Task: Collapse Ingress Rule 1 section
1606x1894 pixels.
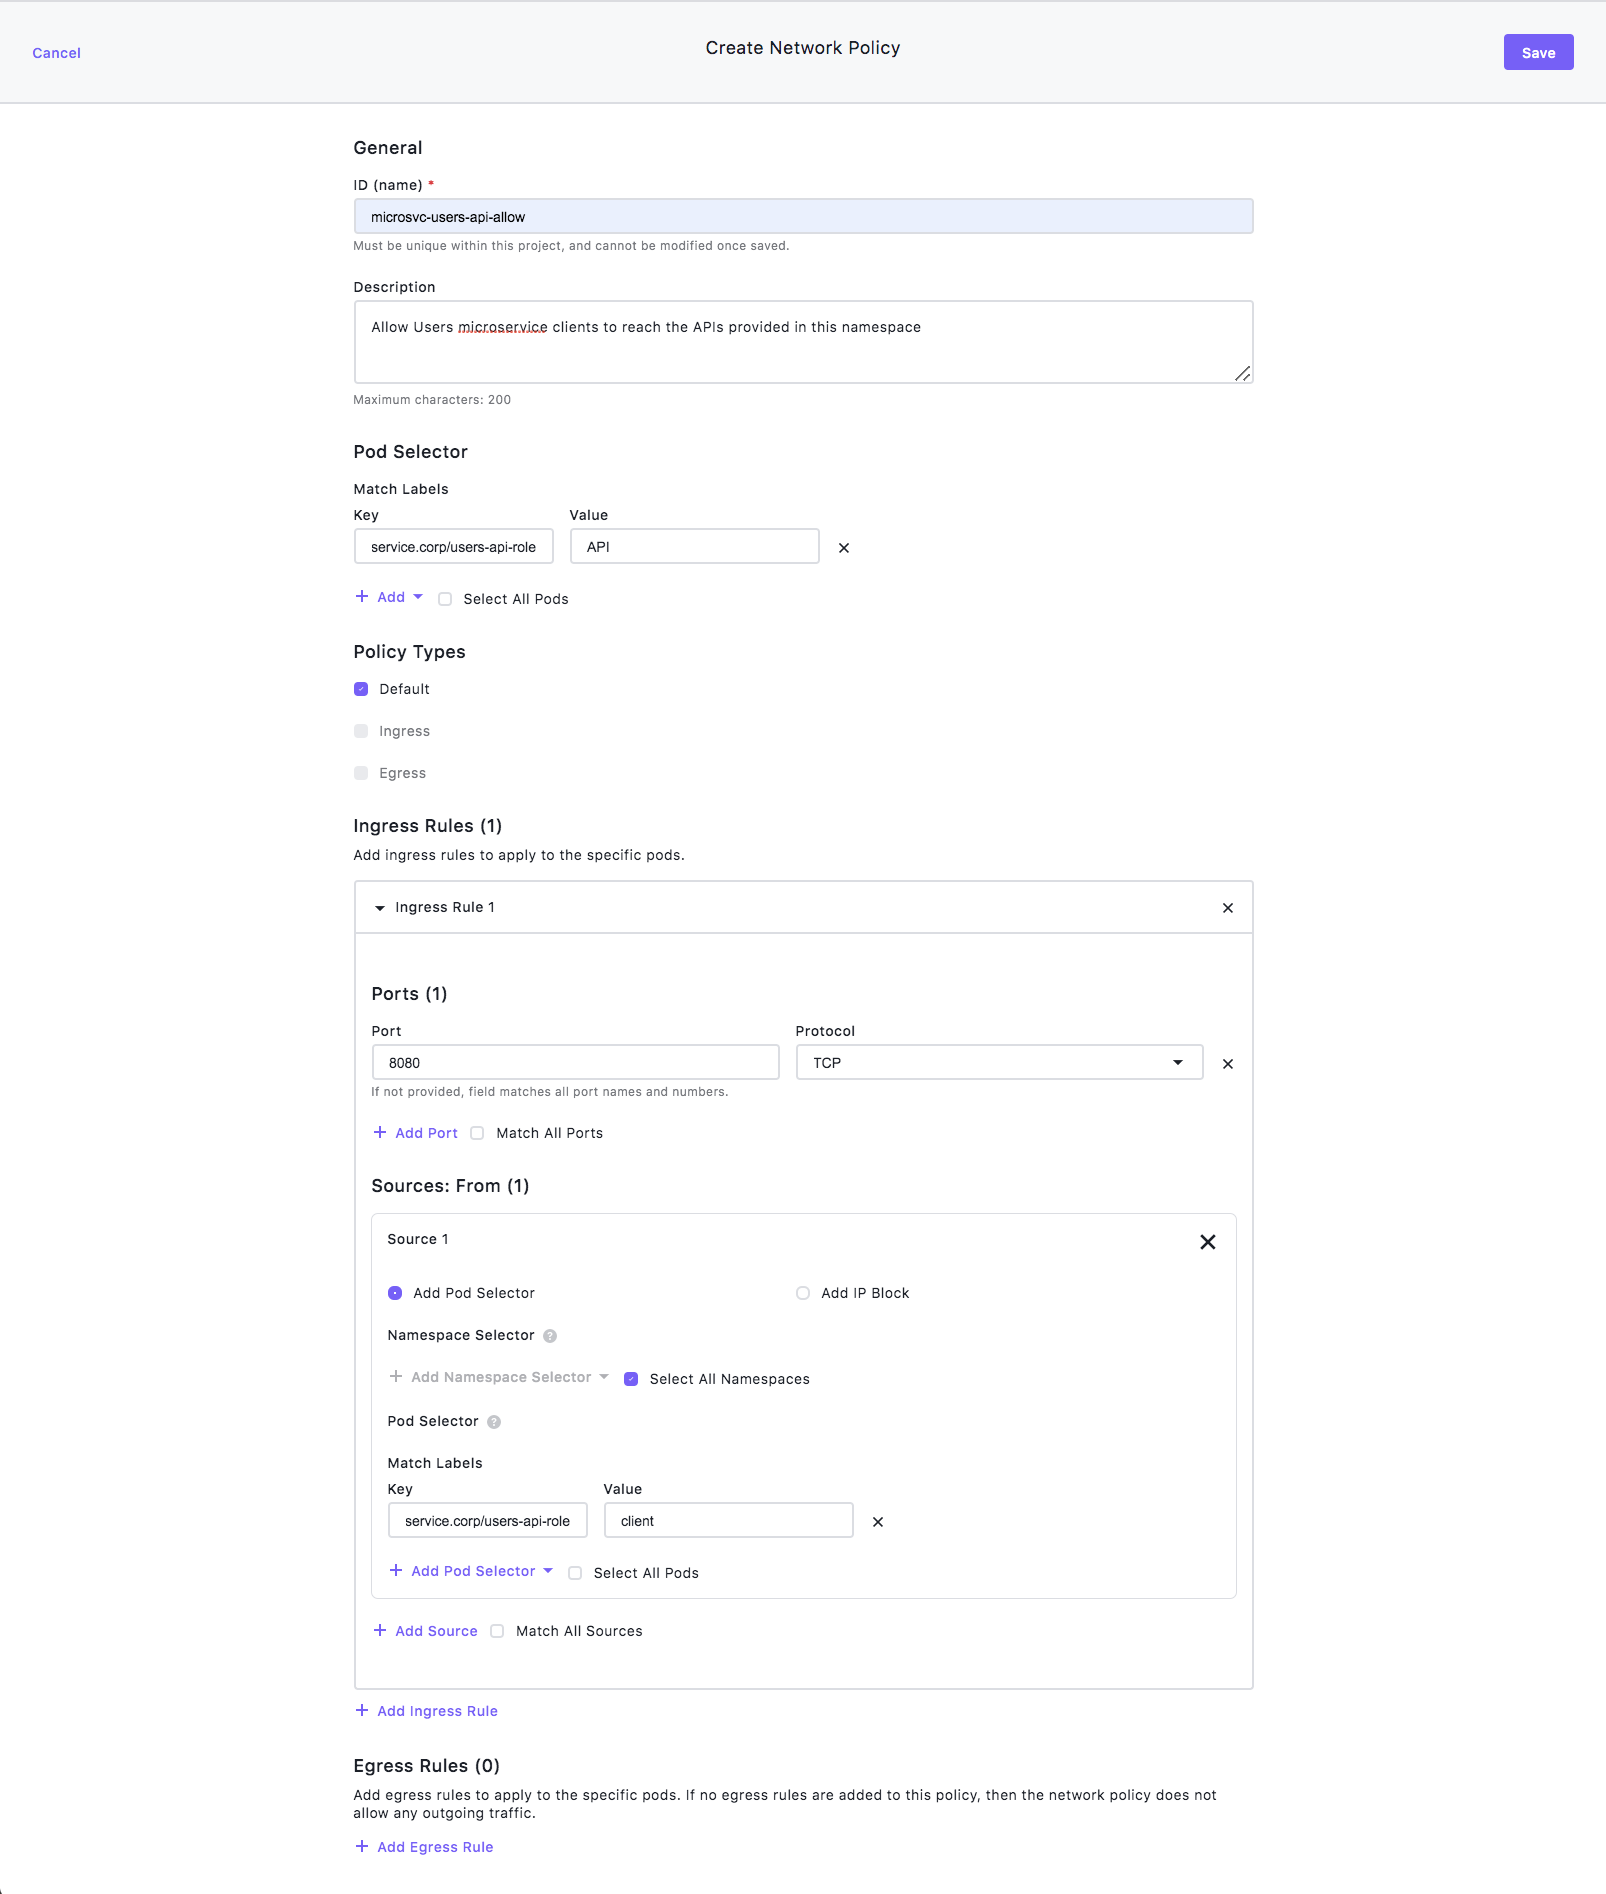Action: (x=380, y=908)
